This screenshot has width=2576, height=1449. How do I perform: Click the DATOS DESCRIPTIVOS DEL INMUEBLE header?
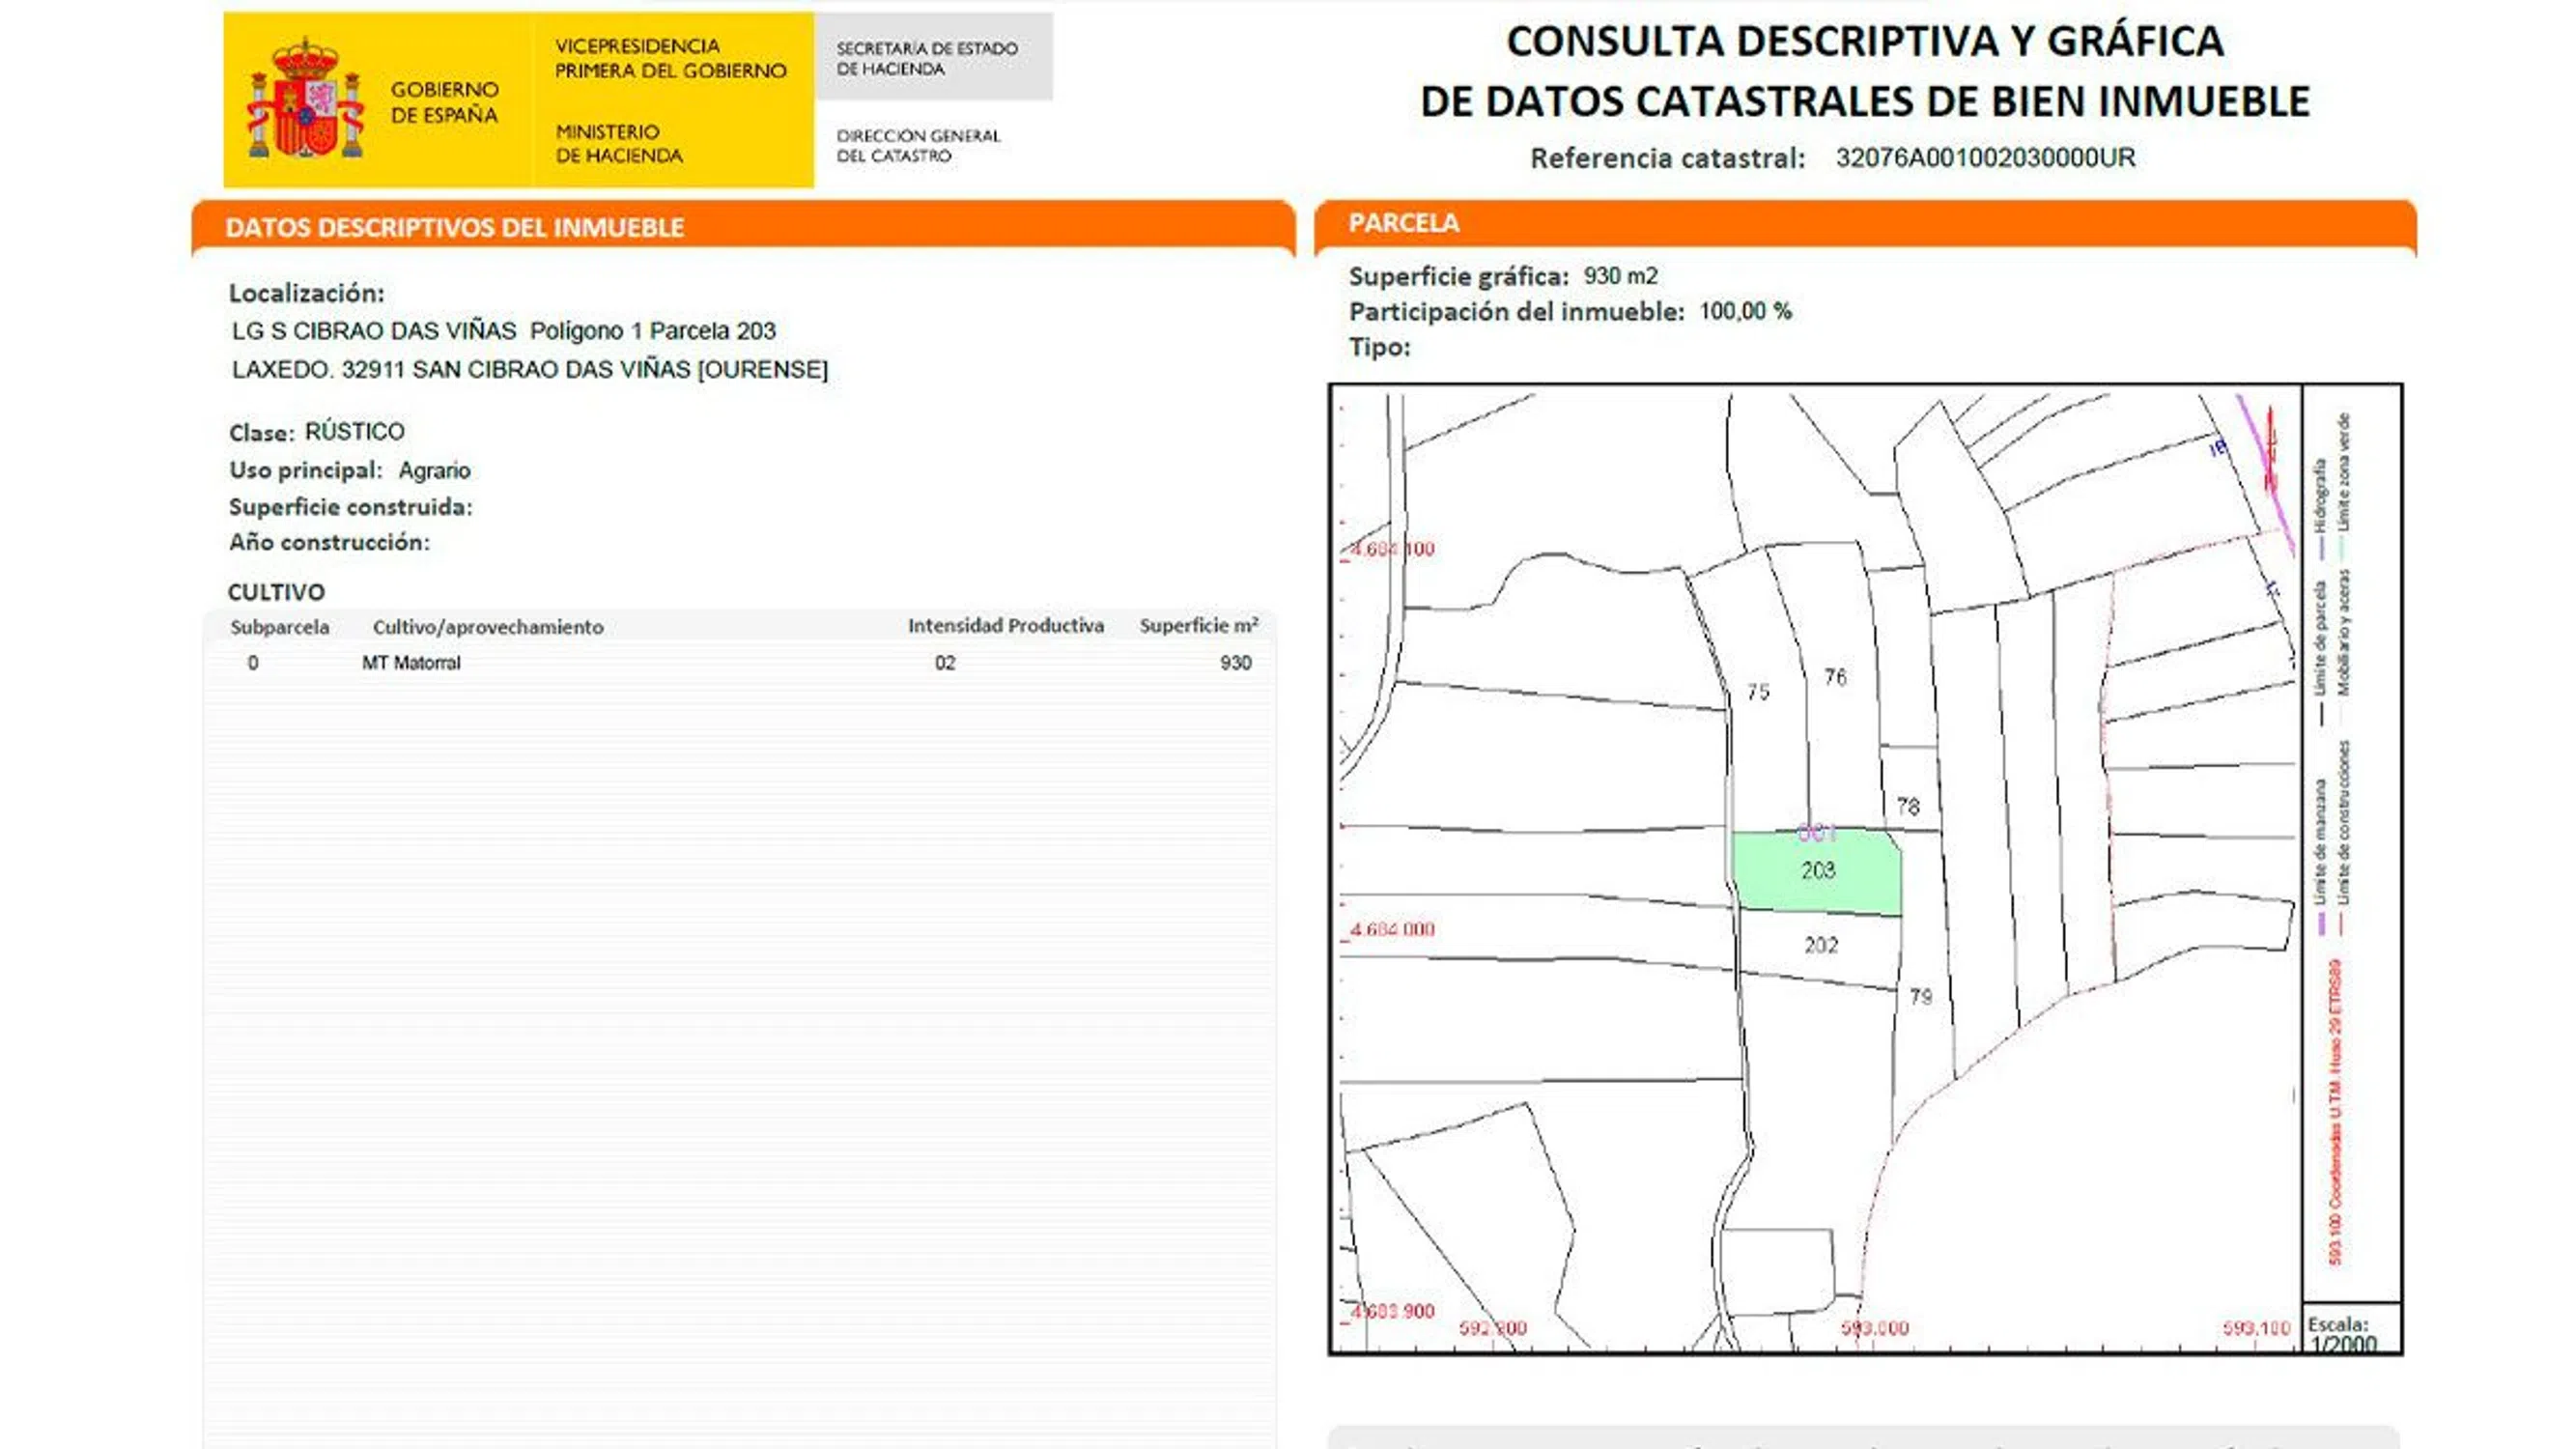point(455,228)
